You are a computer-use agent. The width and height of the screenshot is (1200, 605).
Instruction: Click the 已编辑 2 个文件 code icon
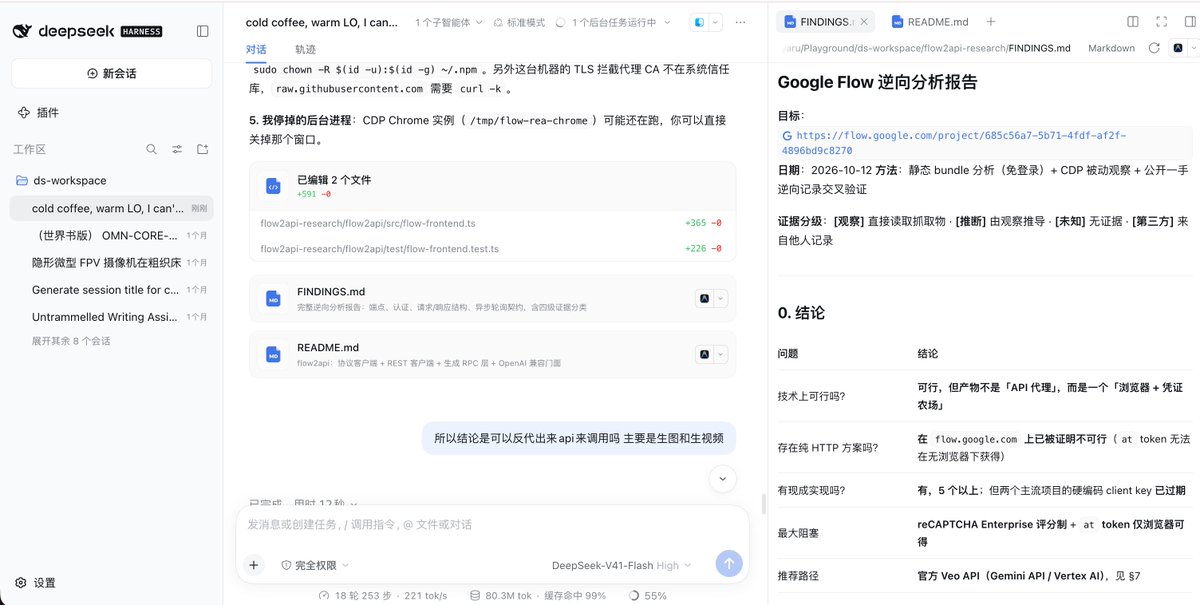[273, 186]
